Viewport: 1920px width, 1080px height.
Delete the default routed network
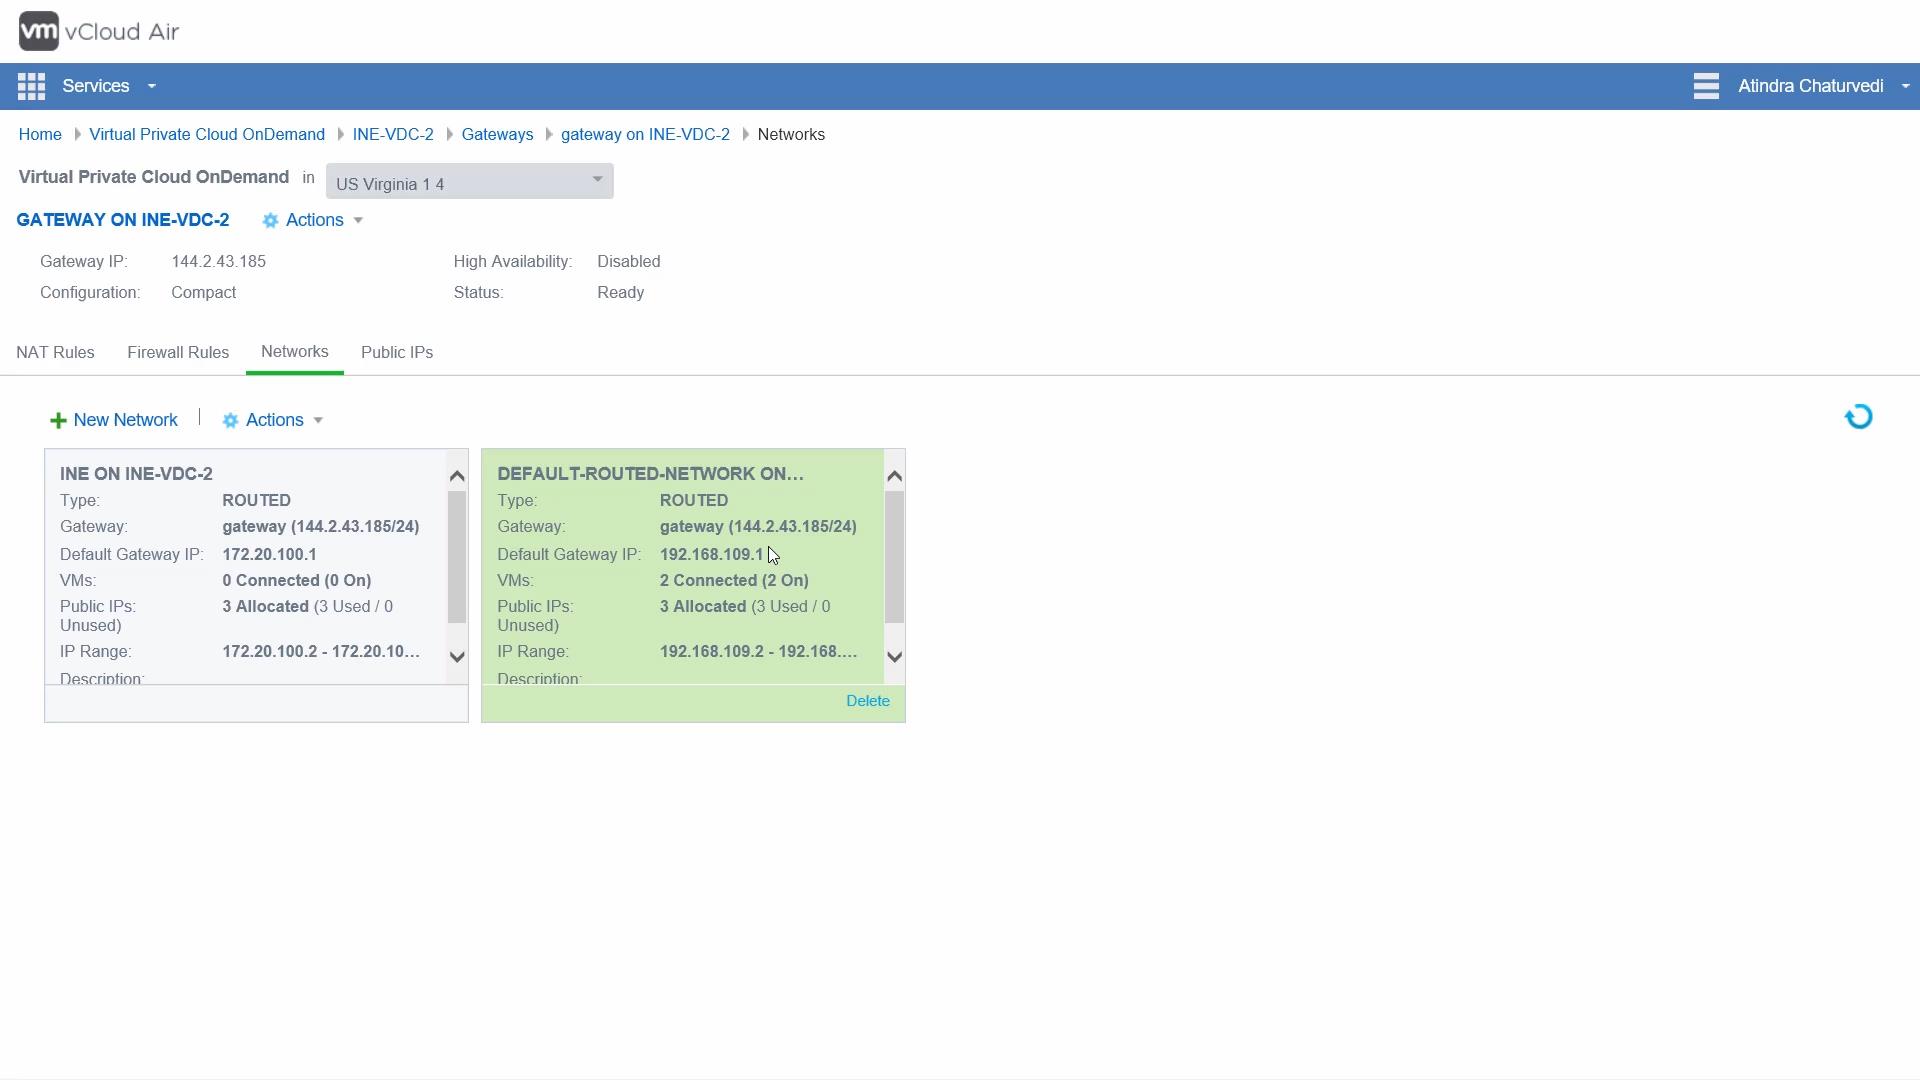868,701
